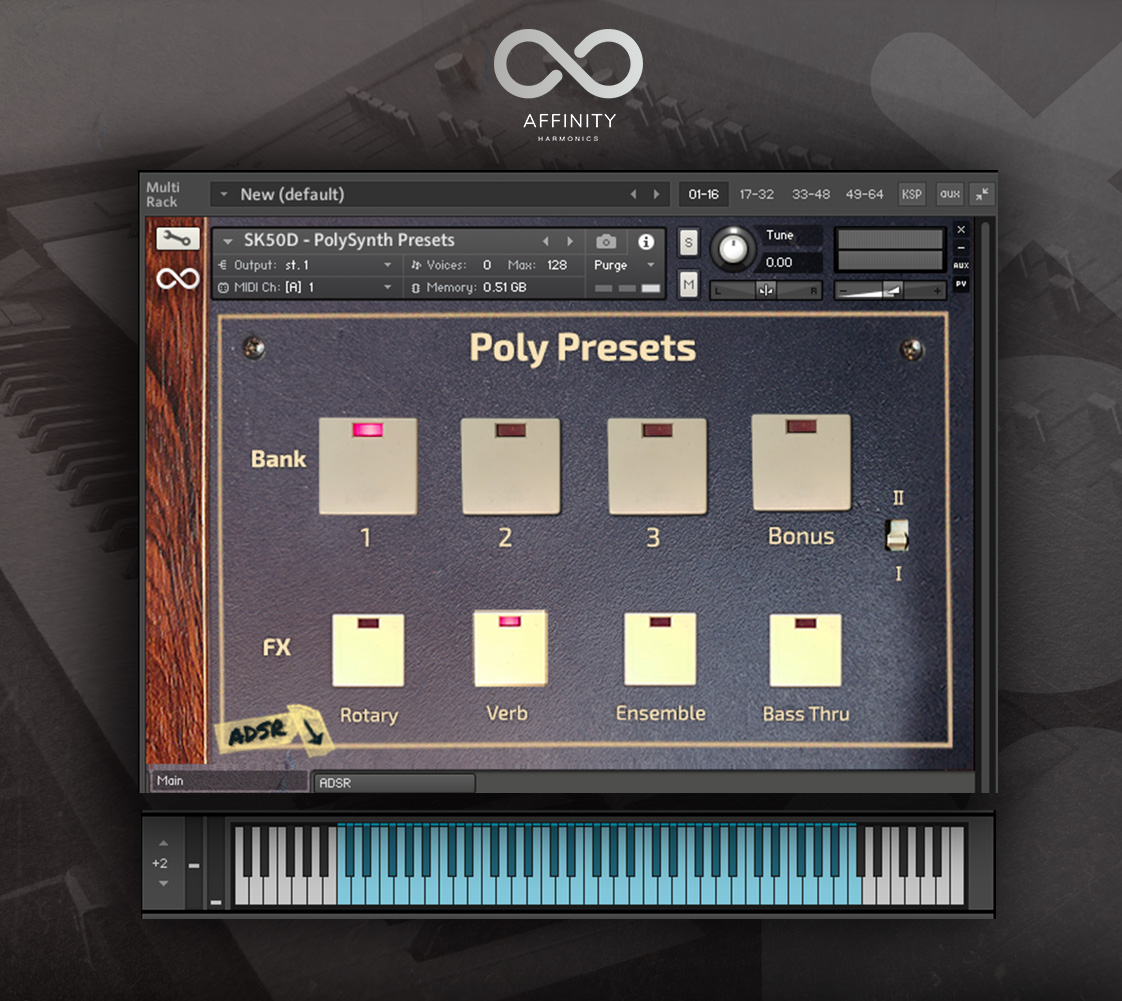Shift keyboard octave up arrow
The image size is (1122, 1001).
pos(163,843)
